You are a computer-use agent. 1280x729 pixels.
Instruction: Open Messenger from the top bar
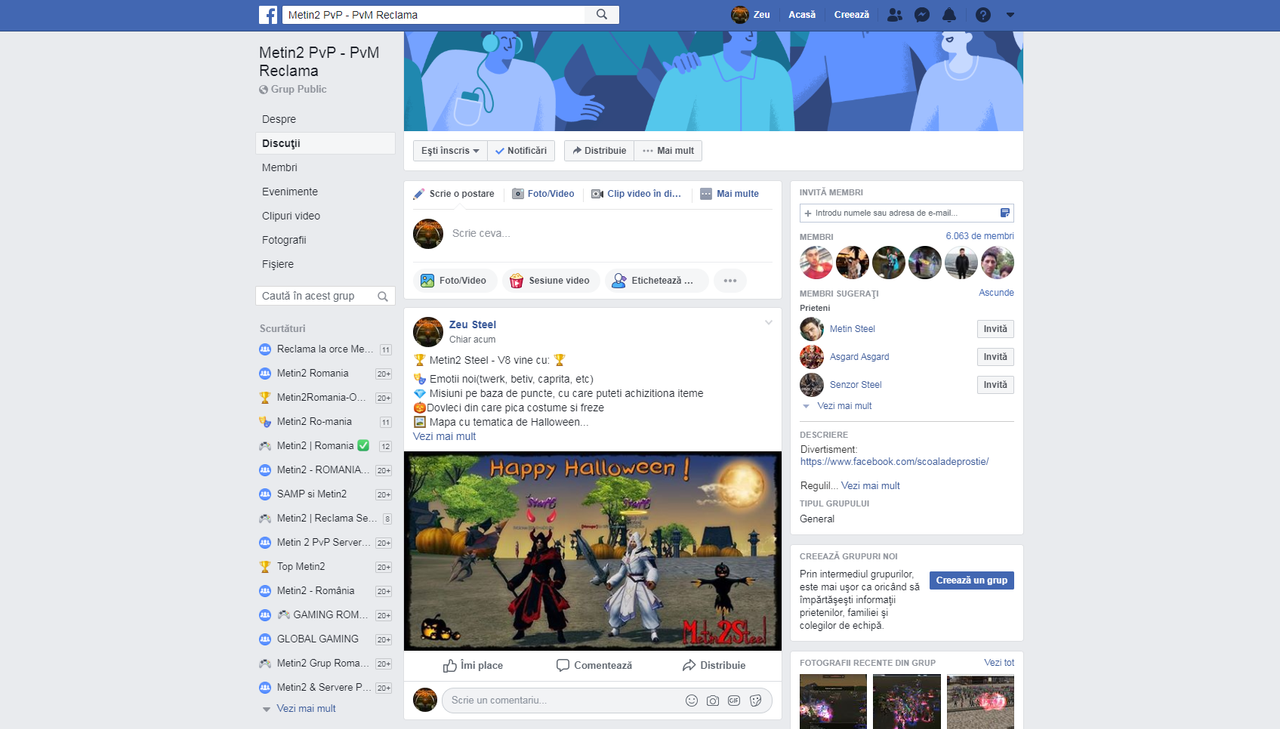pyautogui.click(x=921, y=14)
